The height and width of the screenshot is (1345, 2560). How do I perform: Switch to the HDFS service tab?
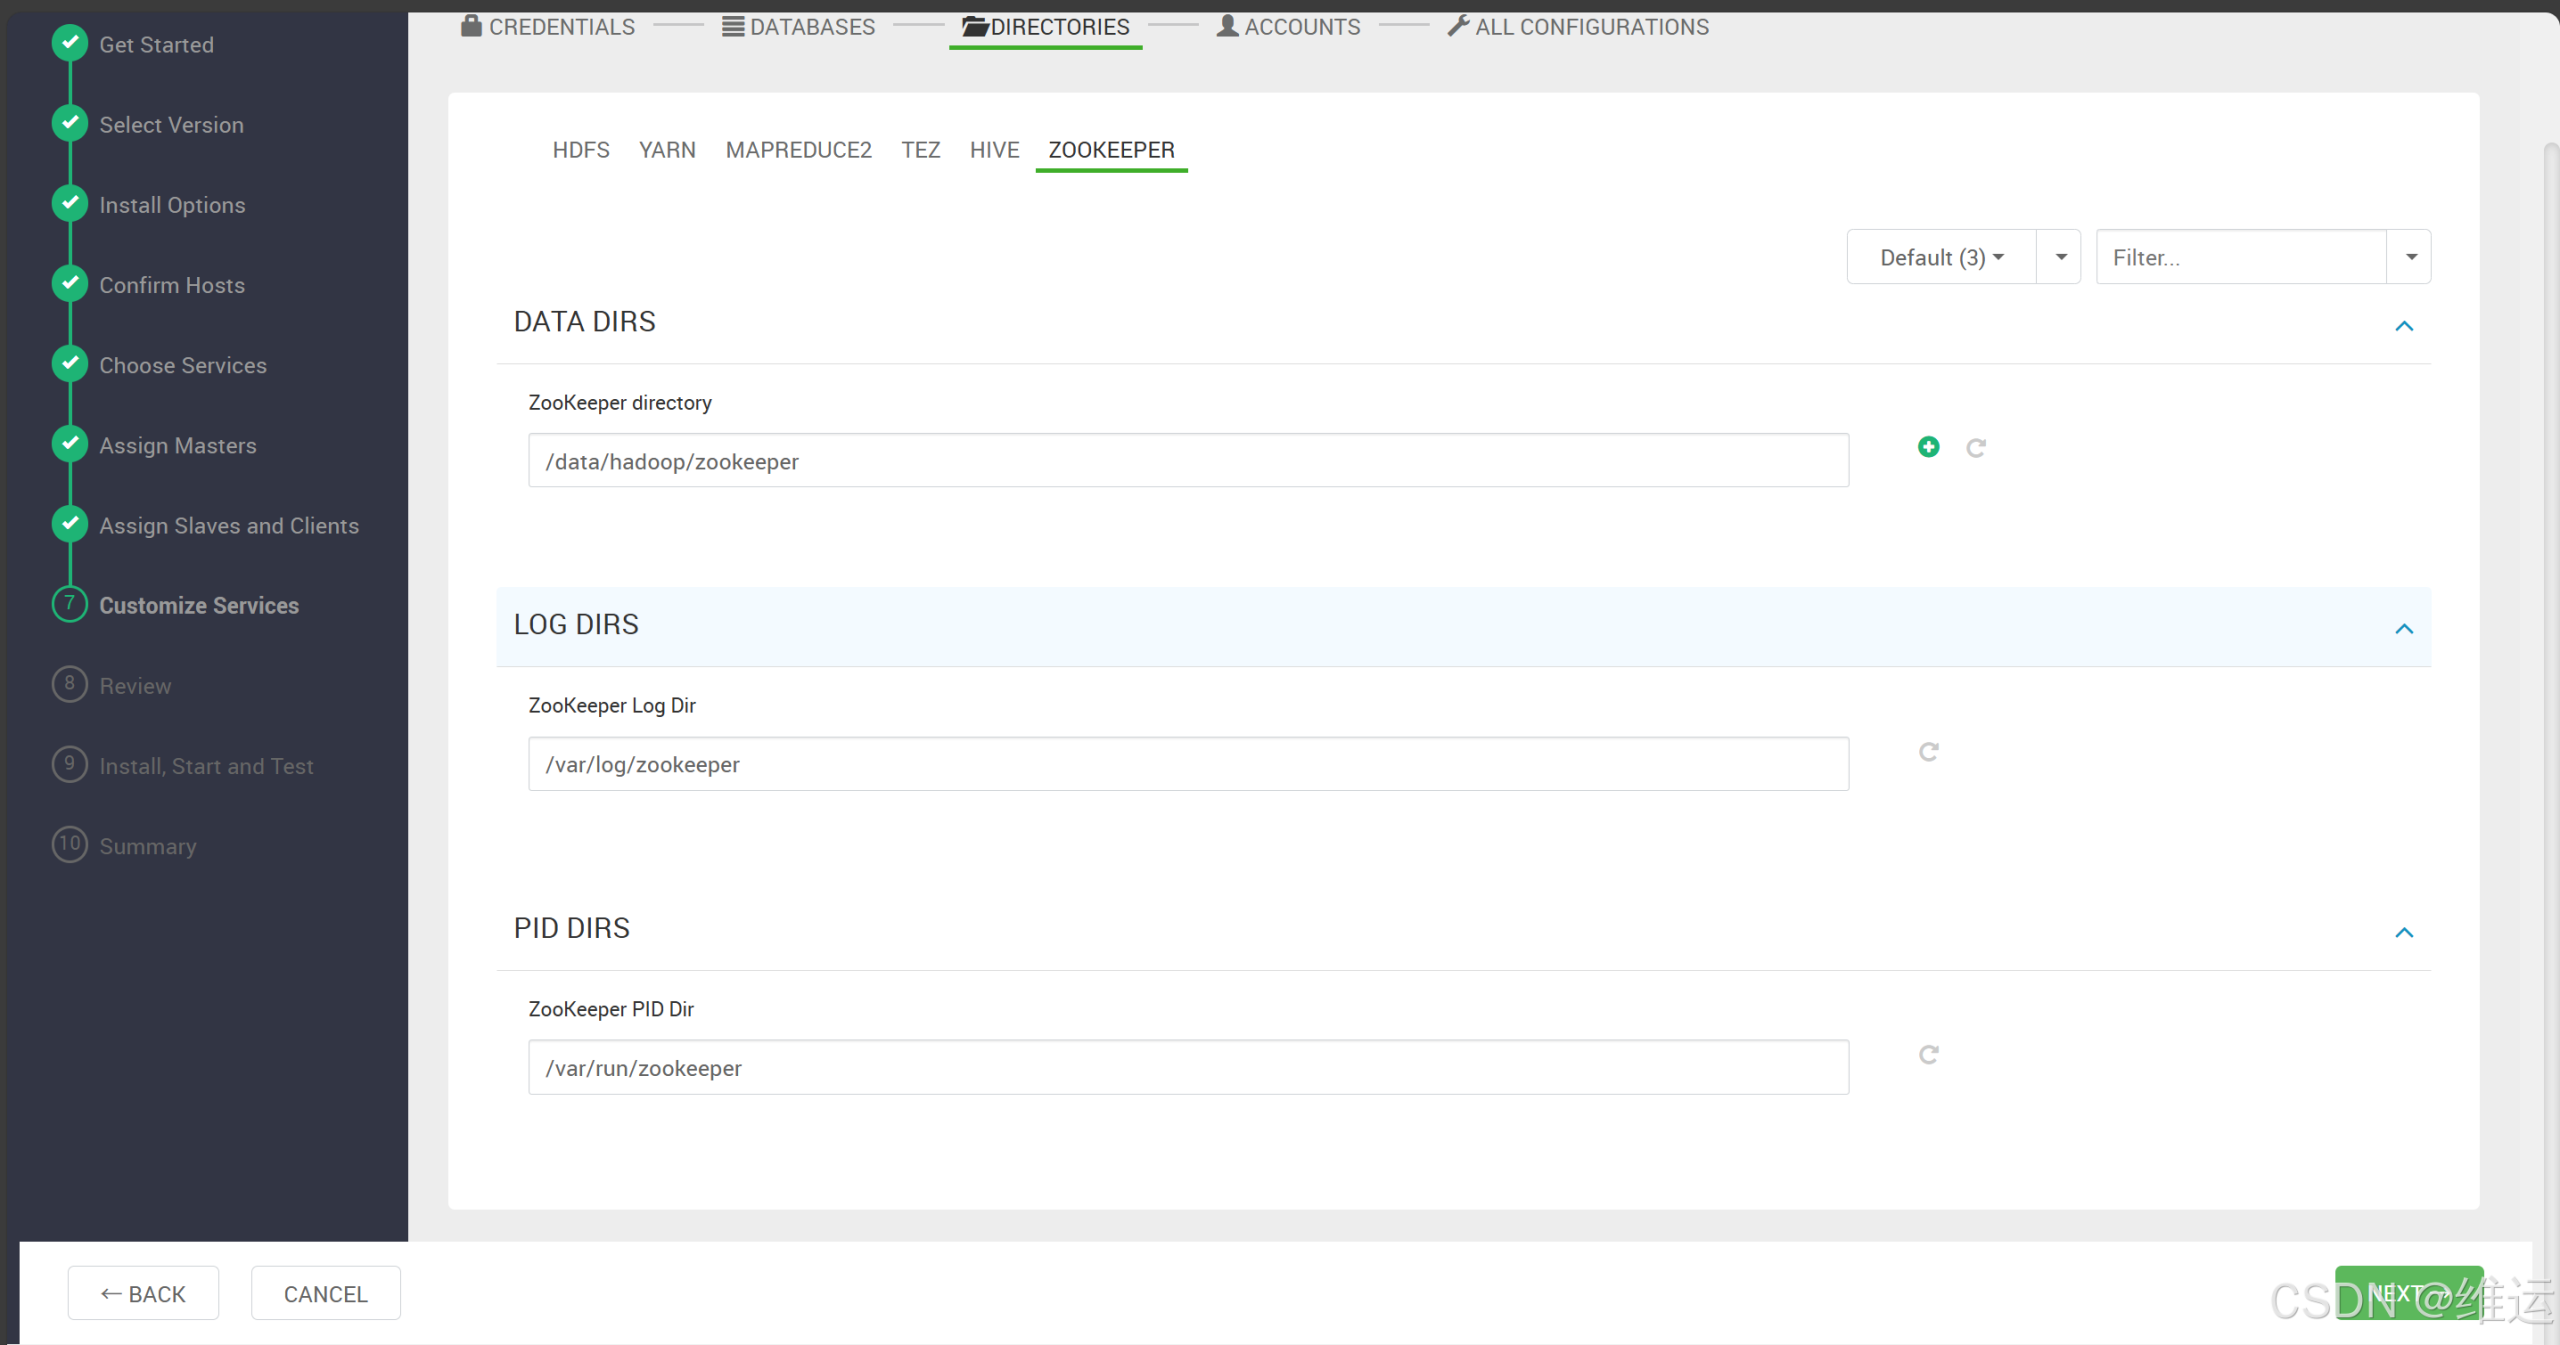tap(581, 150)
